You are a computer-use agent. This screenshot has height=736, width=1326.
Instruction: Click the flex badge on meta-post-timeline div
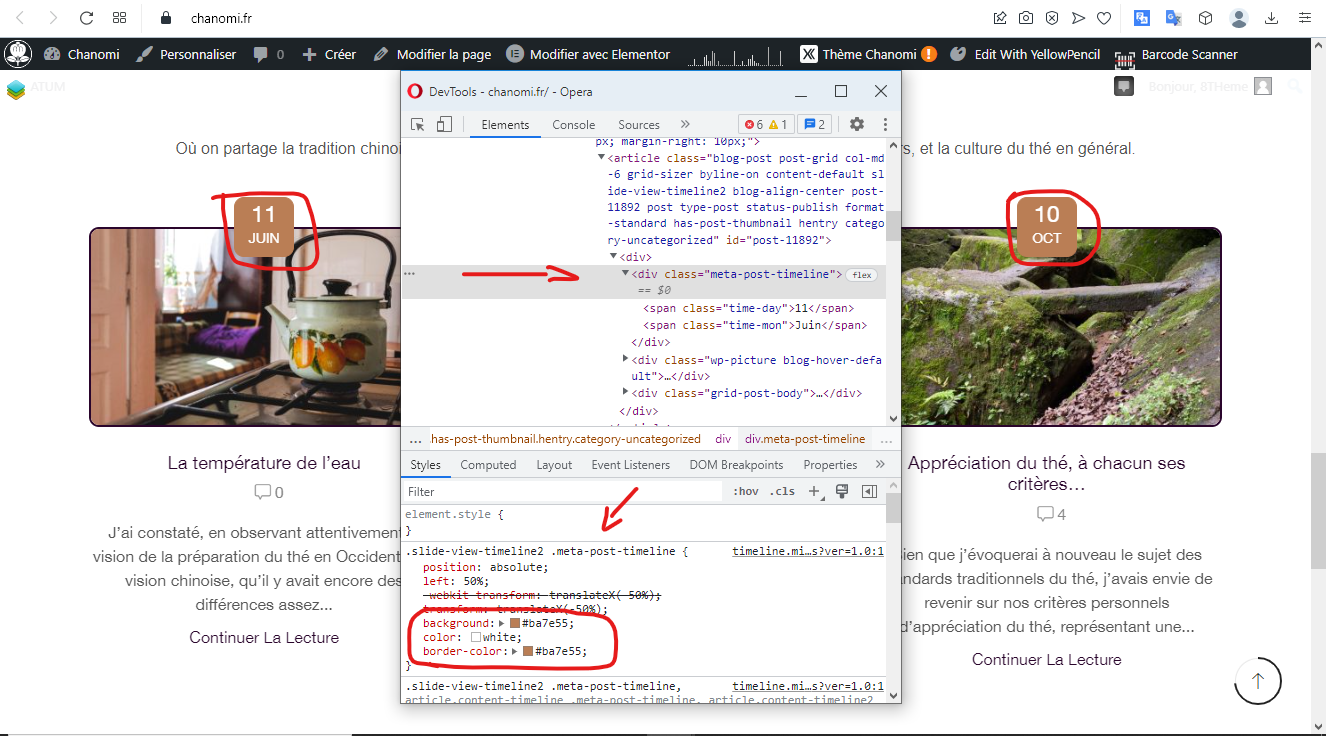(861, 274)
